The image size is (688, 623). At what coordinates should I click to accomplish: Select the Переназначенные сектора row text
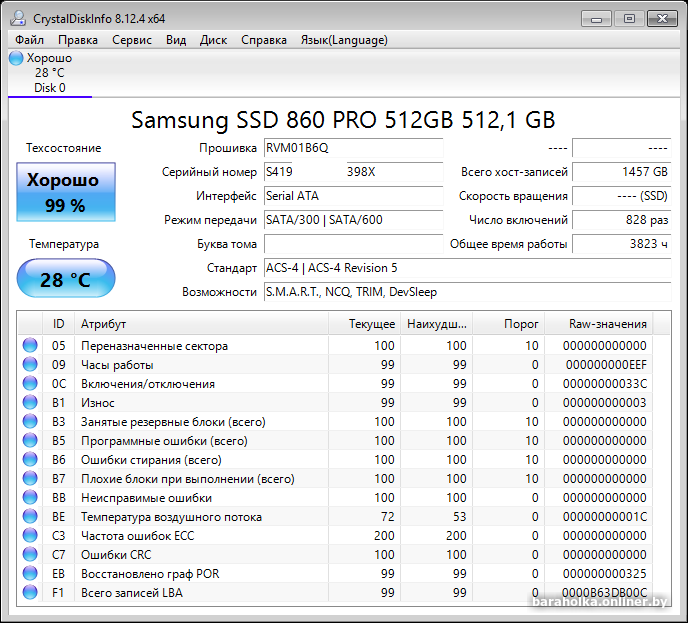154,346
